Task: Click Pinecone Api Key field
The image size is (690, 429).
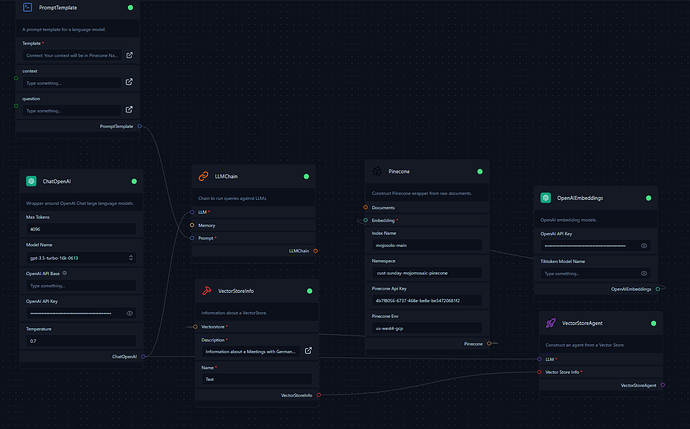Action: (x=427, y=301)
